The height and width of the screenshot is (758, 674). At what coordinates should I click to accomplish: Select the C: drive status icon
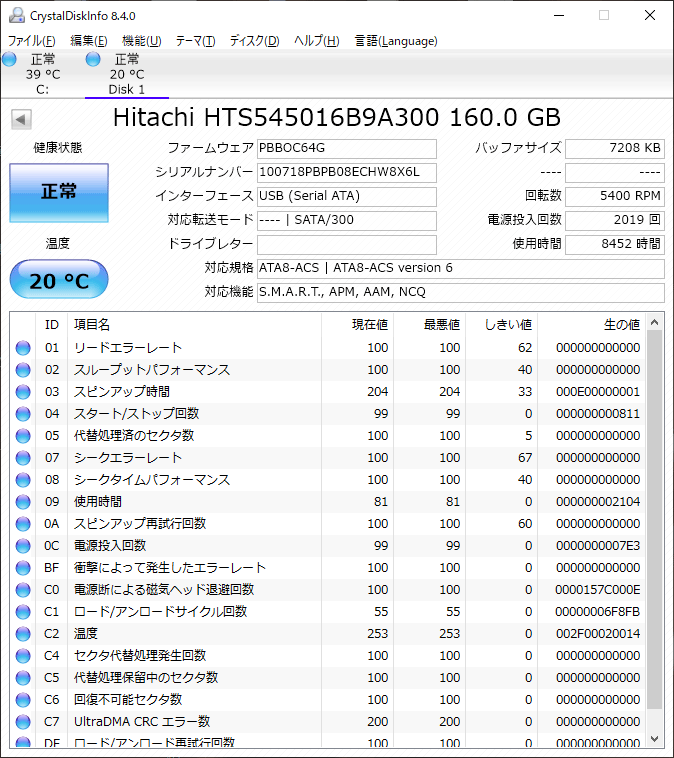pyautogui.click(x=9, y=59)
